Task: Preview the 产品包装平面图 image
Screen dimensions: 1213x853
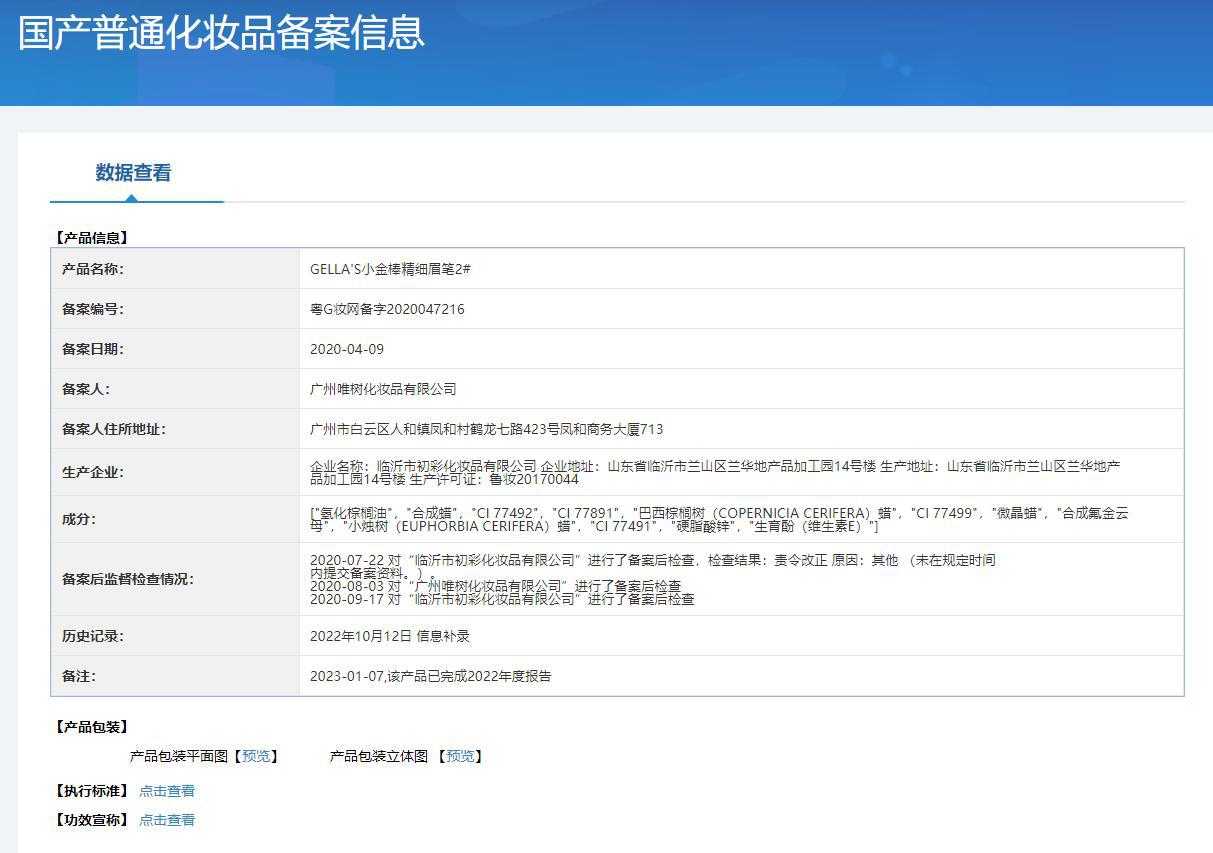Action: pyautogui.click(x=256, y=756)
